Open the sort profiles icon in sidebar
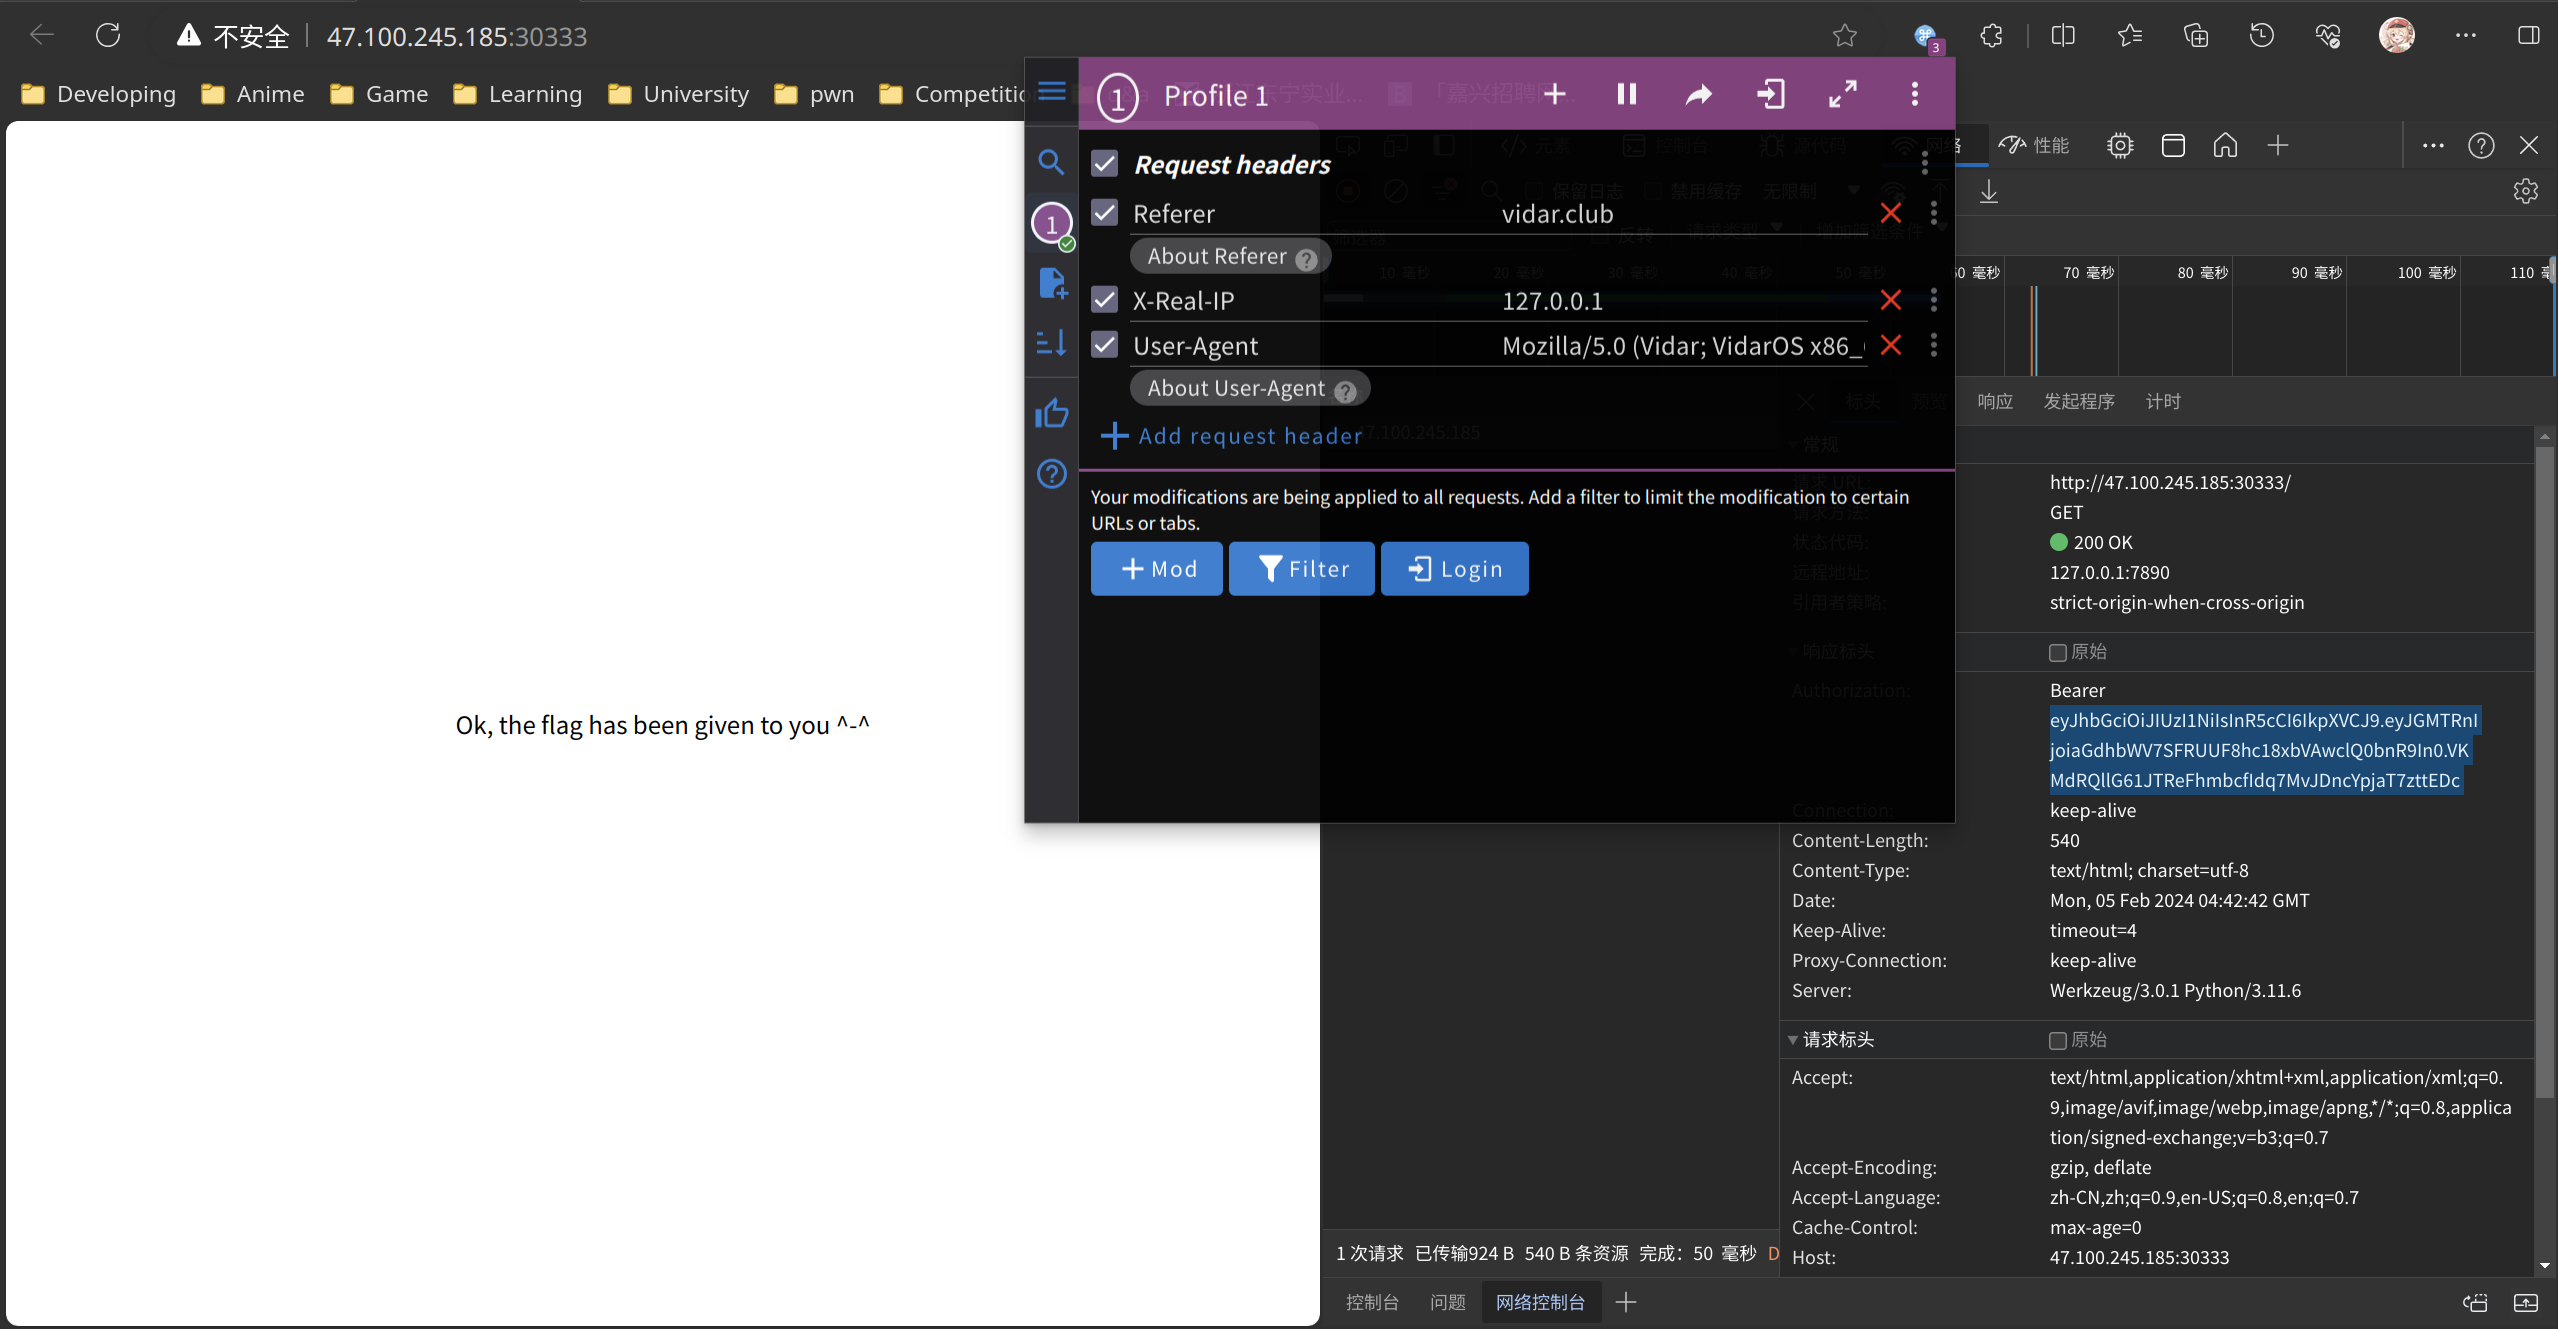 [1051, 344]
